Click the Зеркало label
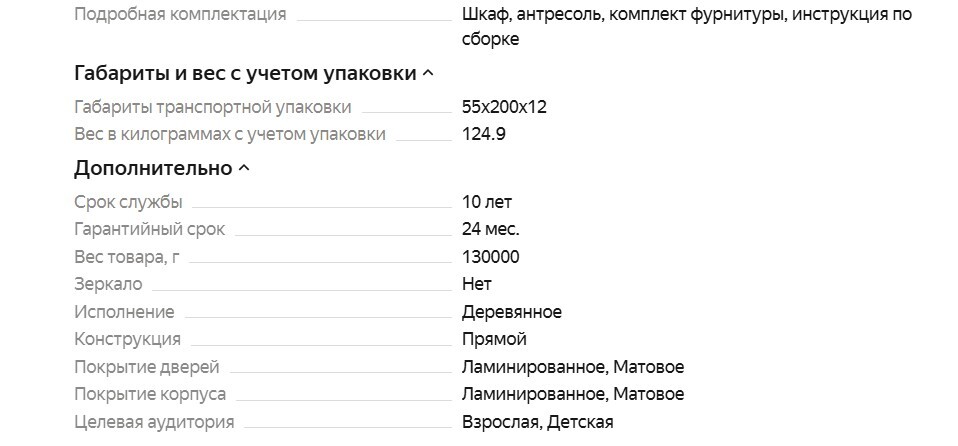 click(x=108, y=284)
